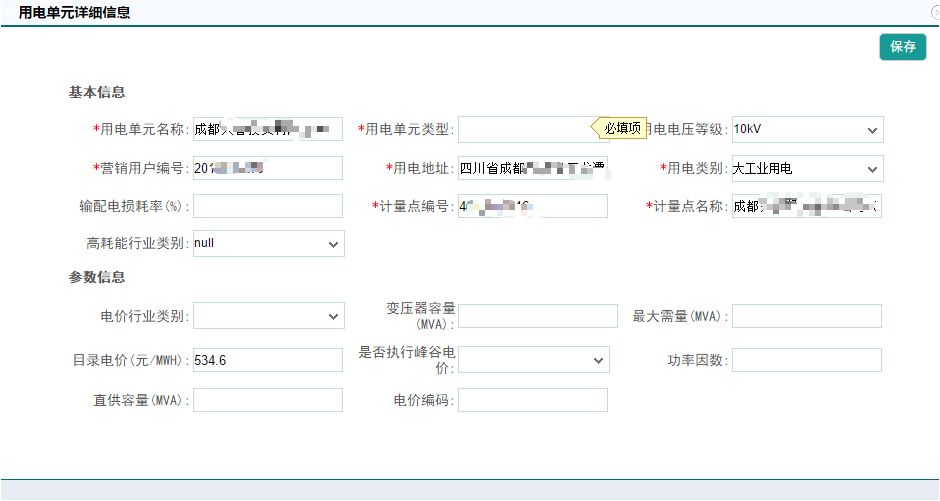Select the 最大需量(MVA) text box

coord(807,316)
